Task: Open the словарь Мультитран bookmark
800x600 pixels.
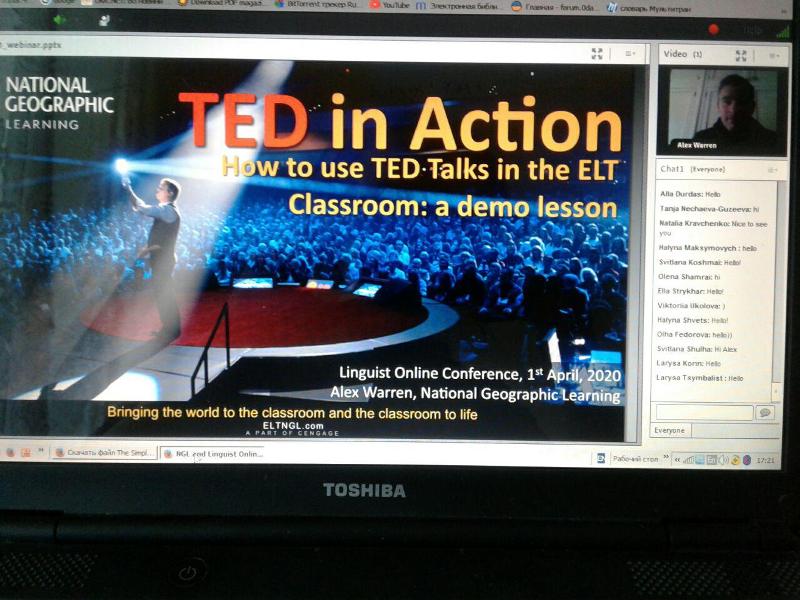Action: click(649, 9)
